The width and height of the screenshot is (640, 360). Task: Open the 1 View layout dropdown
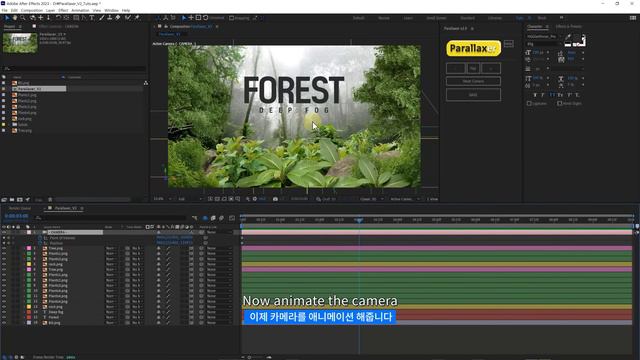tap(432, 199)
